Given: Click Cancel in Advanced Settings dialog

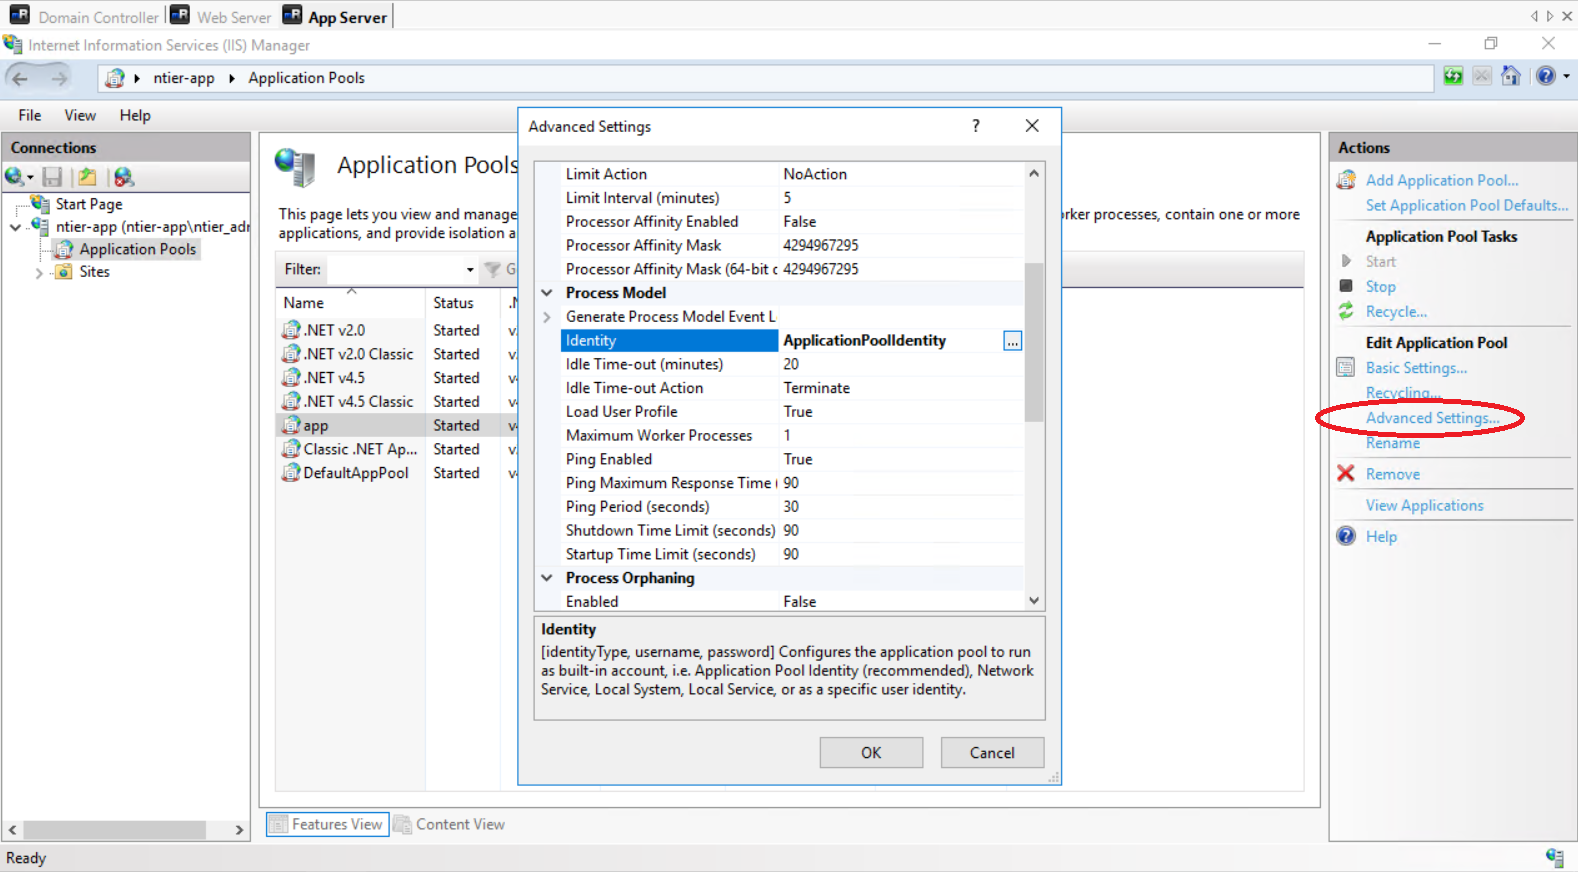Looking at the screenshot, I should coord(992,753).
